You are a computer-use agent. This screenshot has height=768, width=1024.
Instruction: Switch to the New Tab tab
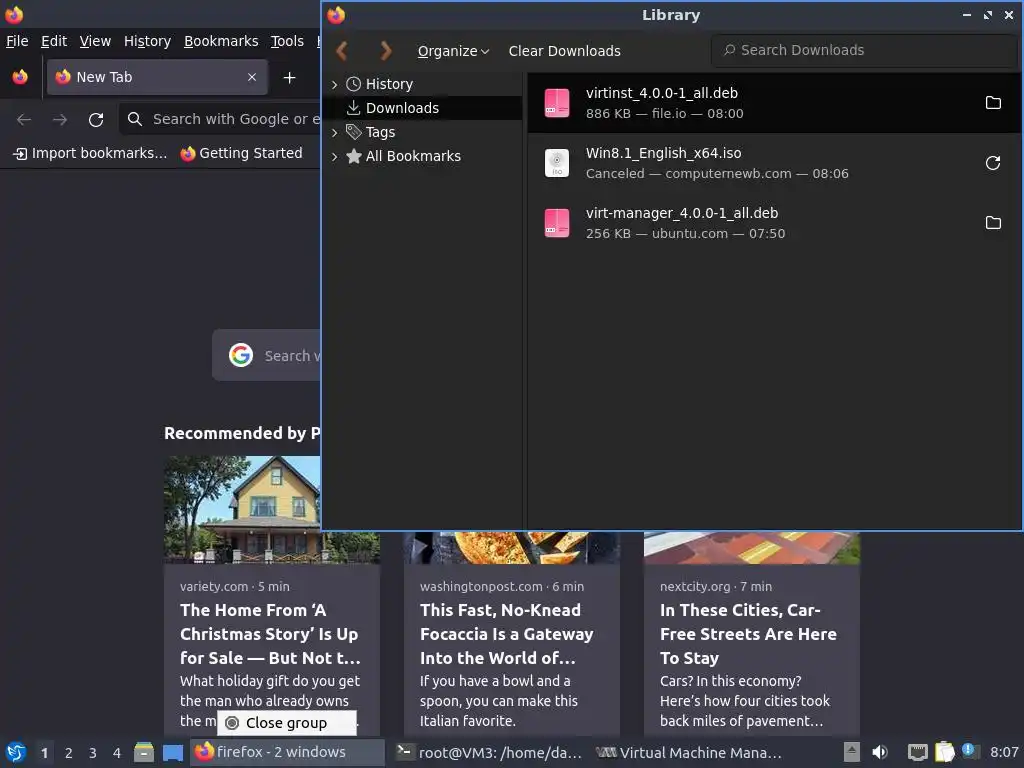(157, 77)
